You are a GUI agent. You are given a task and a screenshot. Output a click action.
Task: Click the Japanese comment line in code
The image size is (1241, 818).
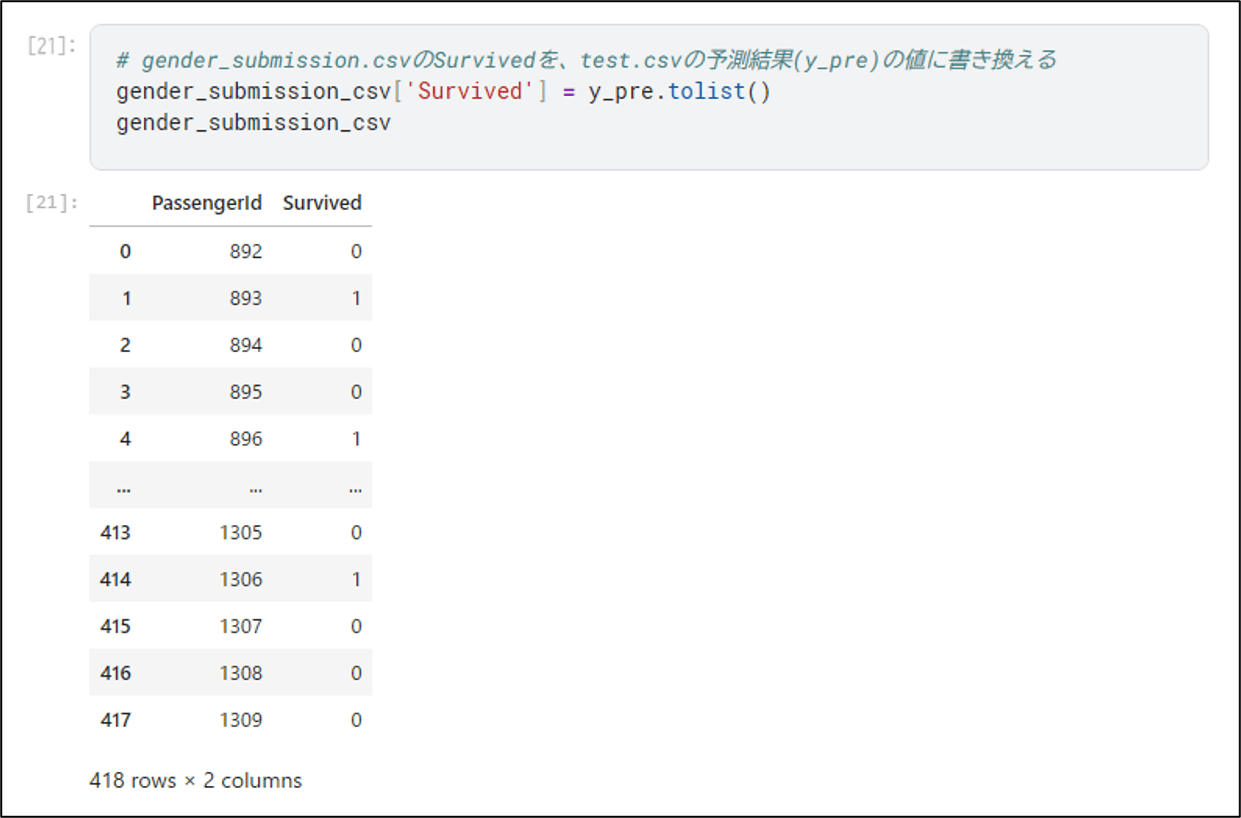point(586,60)
